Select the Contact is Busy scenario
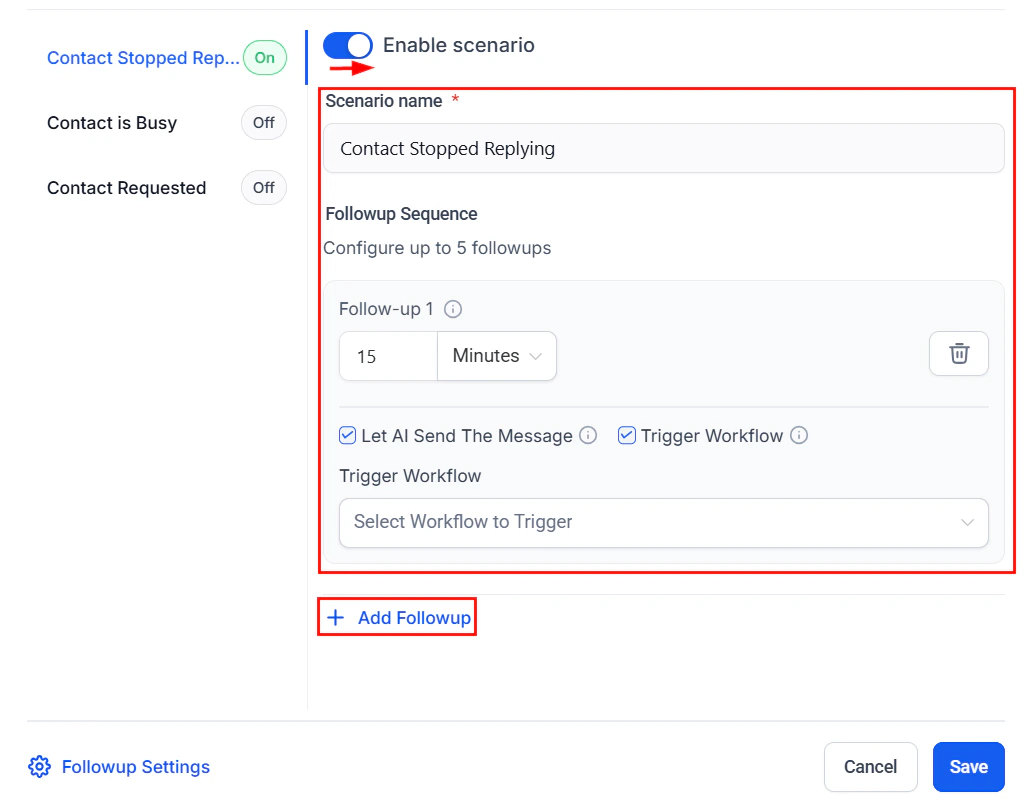This screenshot has height=810, width=1030. [111, 122]
